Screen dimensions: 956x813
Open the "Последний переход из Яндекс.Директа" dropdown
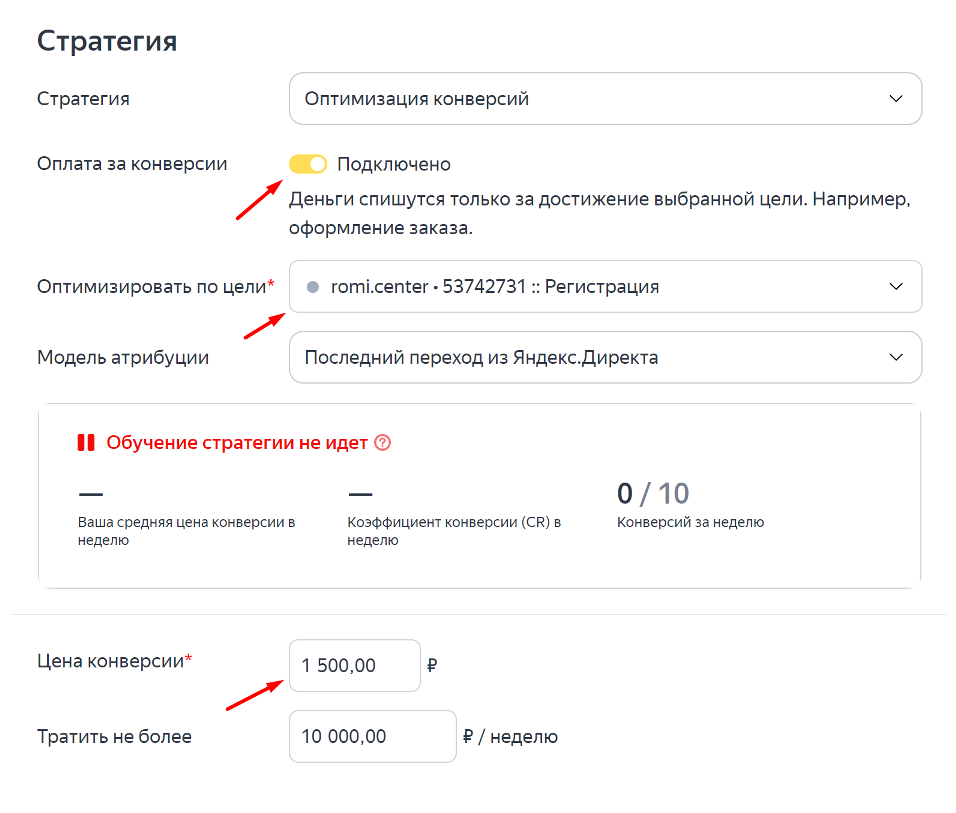[x=605, y=357]
